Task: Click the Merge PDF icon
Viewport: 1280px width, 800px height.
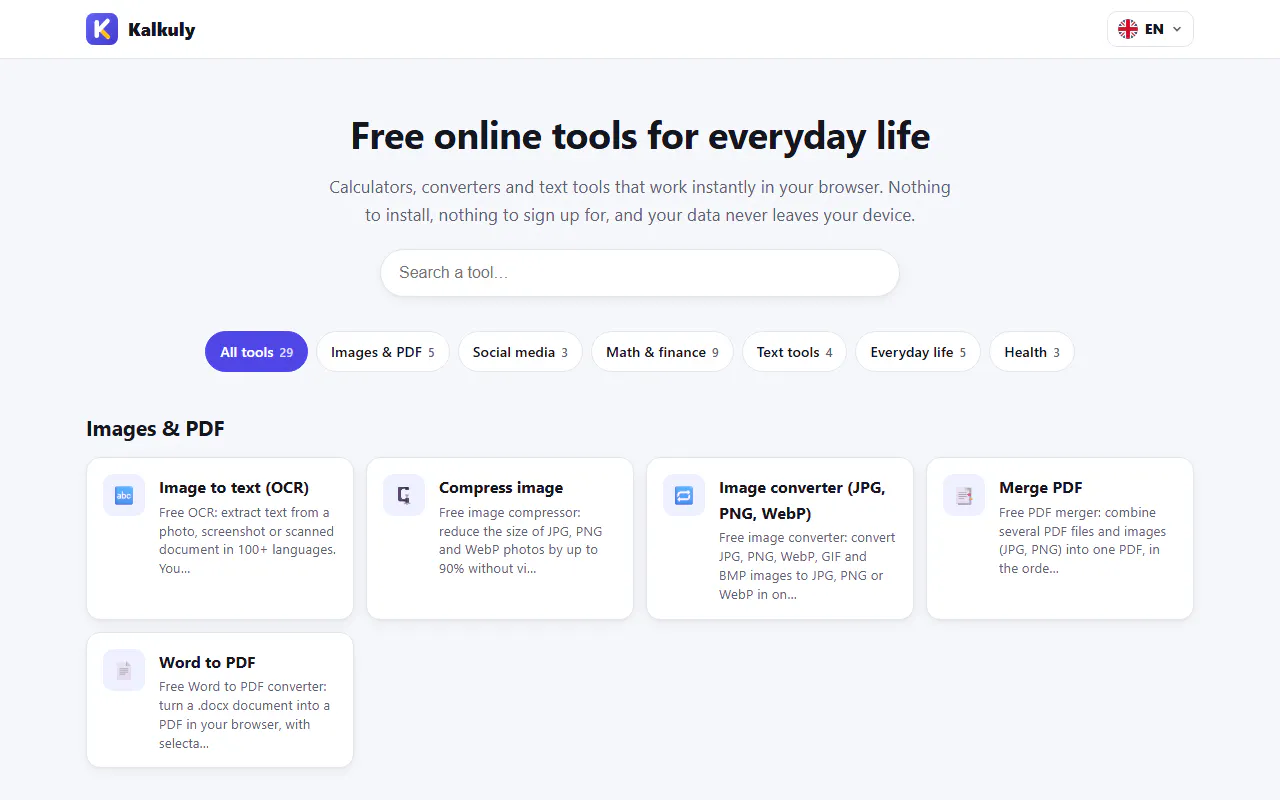Action: tap(964, 495)
